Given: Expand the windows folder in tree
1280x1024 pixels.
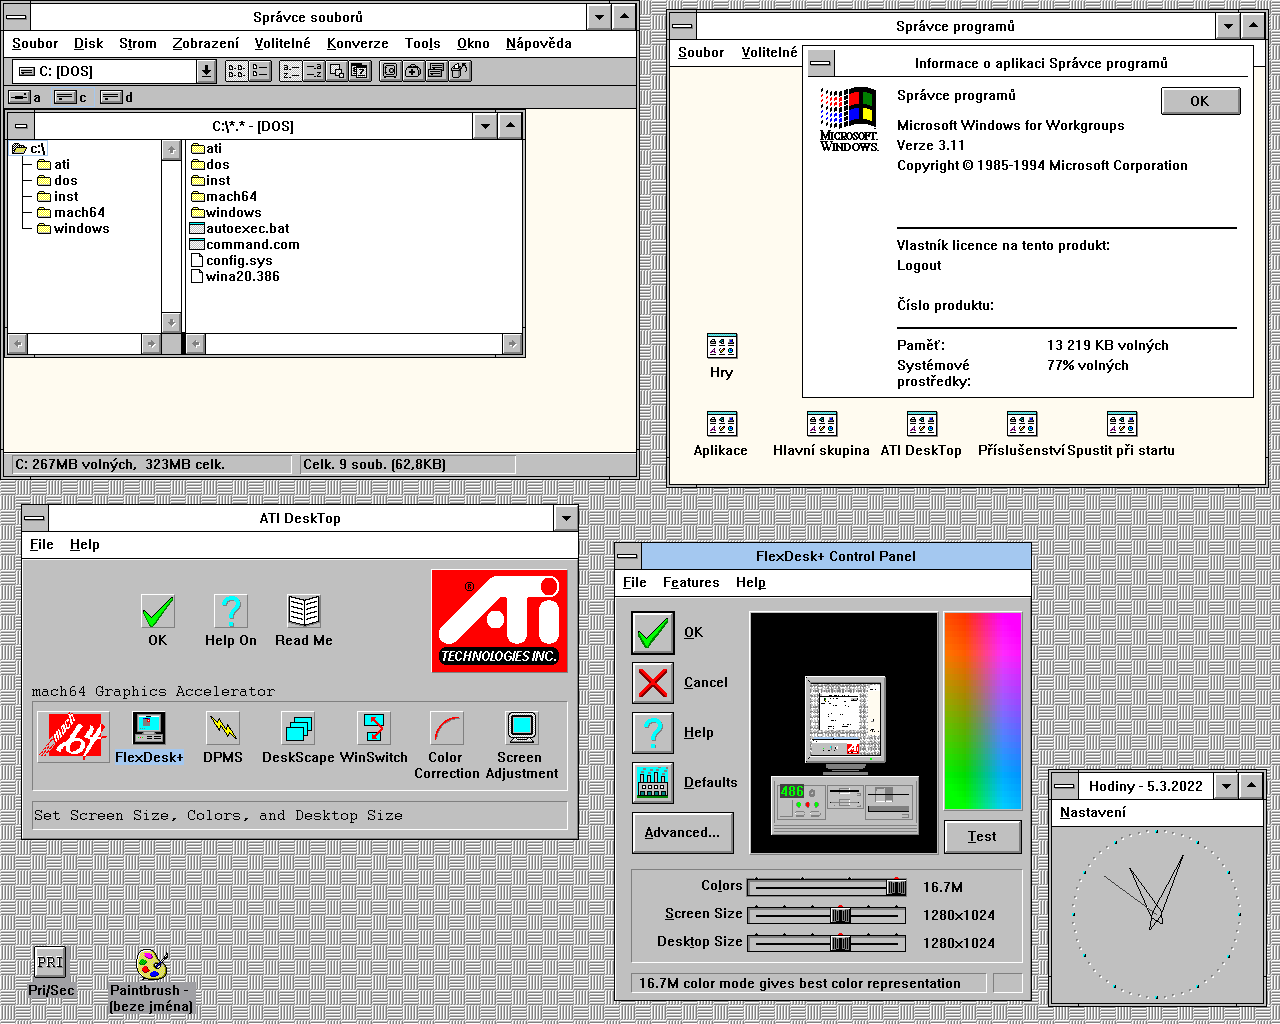Looking at the screenshot, I should point(80,229).
